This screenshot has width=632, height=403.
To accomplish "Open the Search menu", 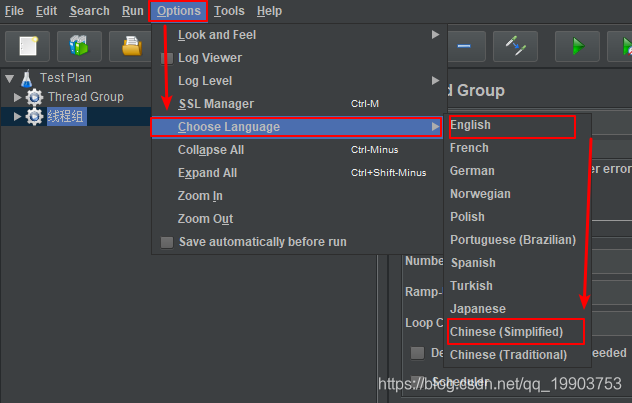I will pyautogui.click(x=89, y=11).
